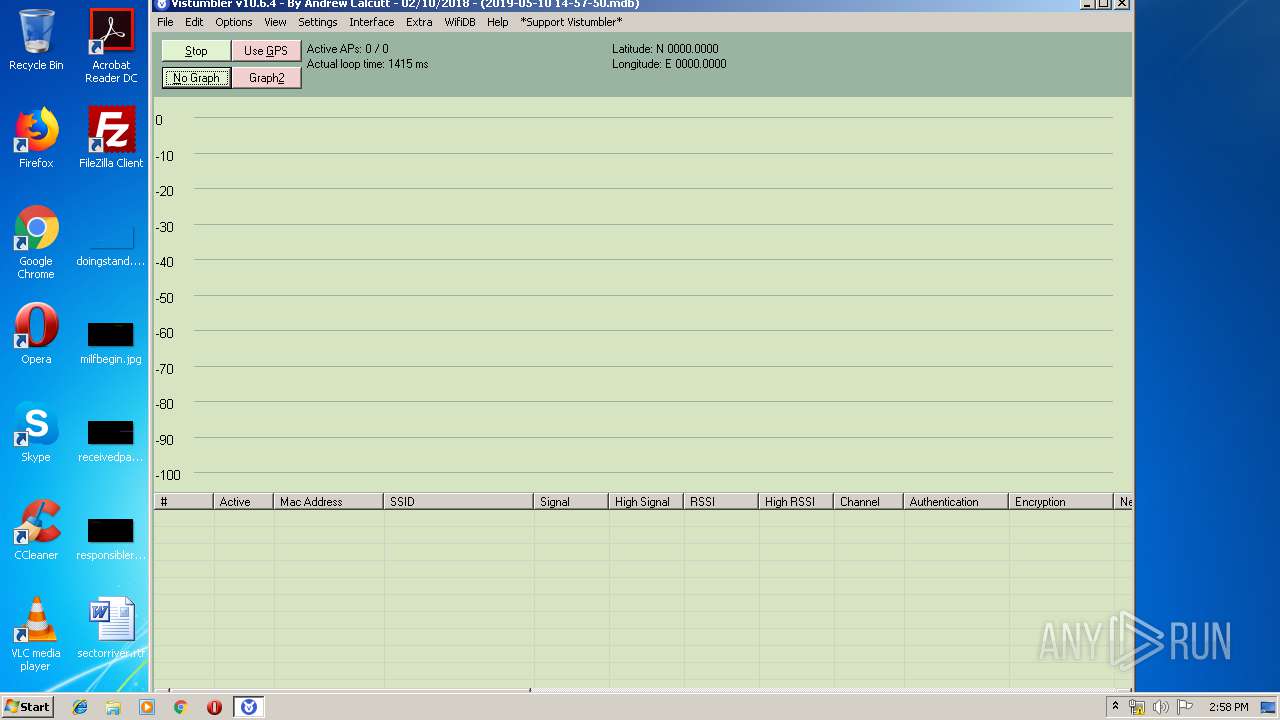Click the Action Center flag icon
1280x720 pixels.
[1185, 707]
